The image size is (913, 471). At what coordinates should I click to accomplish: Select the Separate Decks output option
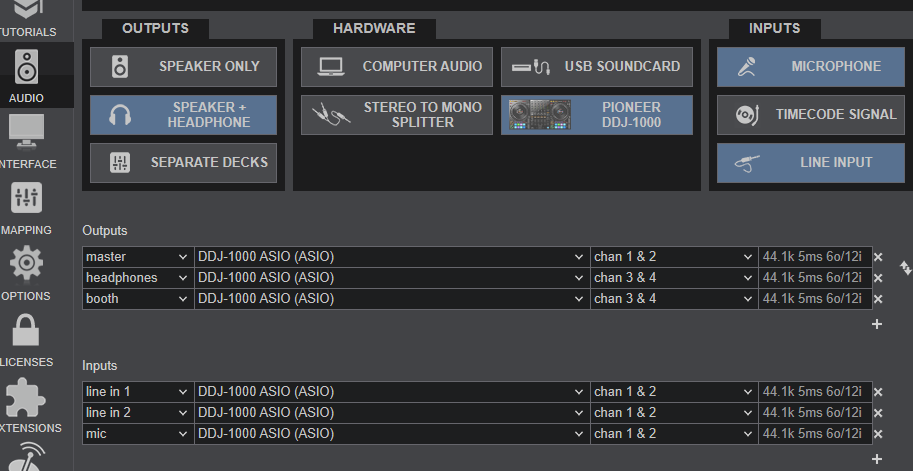pyautogui.click(x=183, y=162)
